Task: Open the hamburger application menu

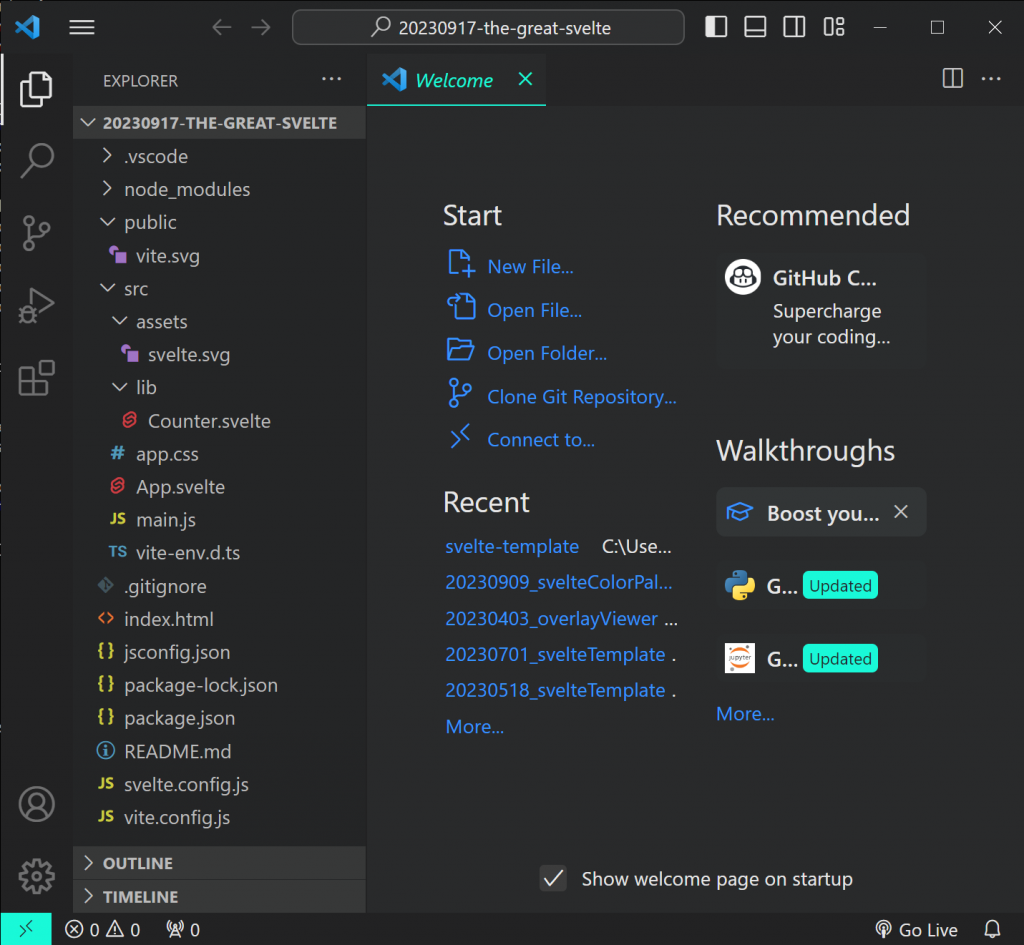Action: pos(82,27)
